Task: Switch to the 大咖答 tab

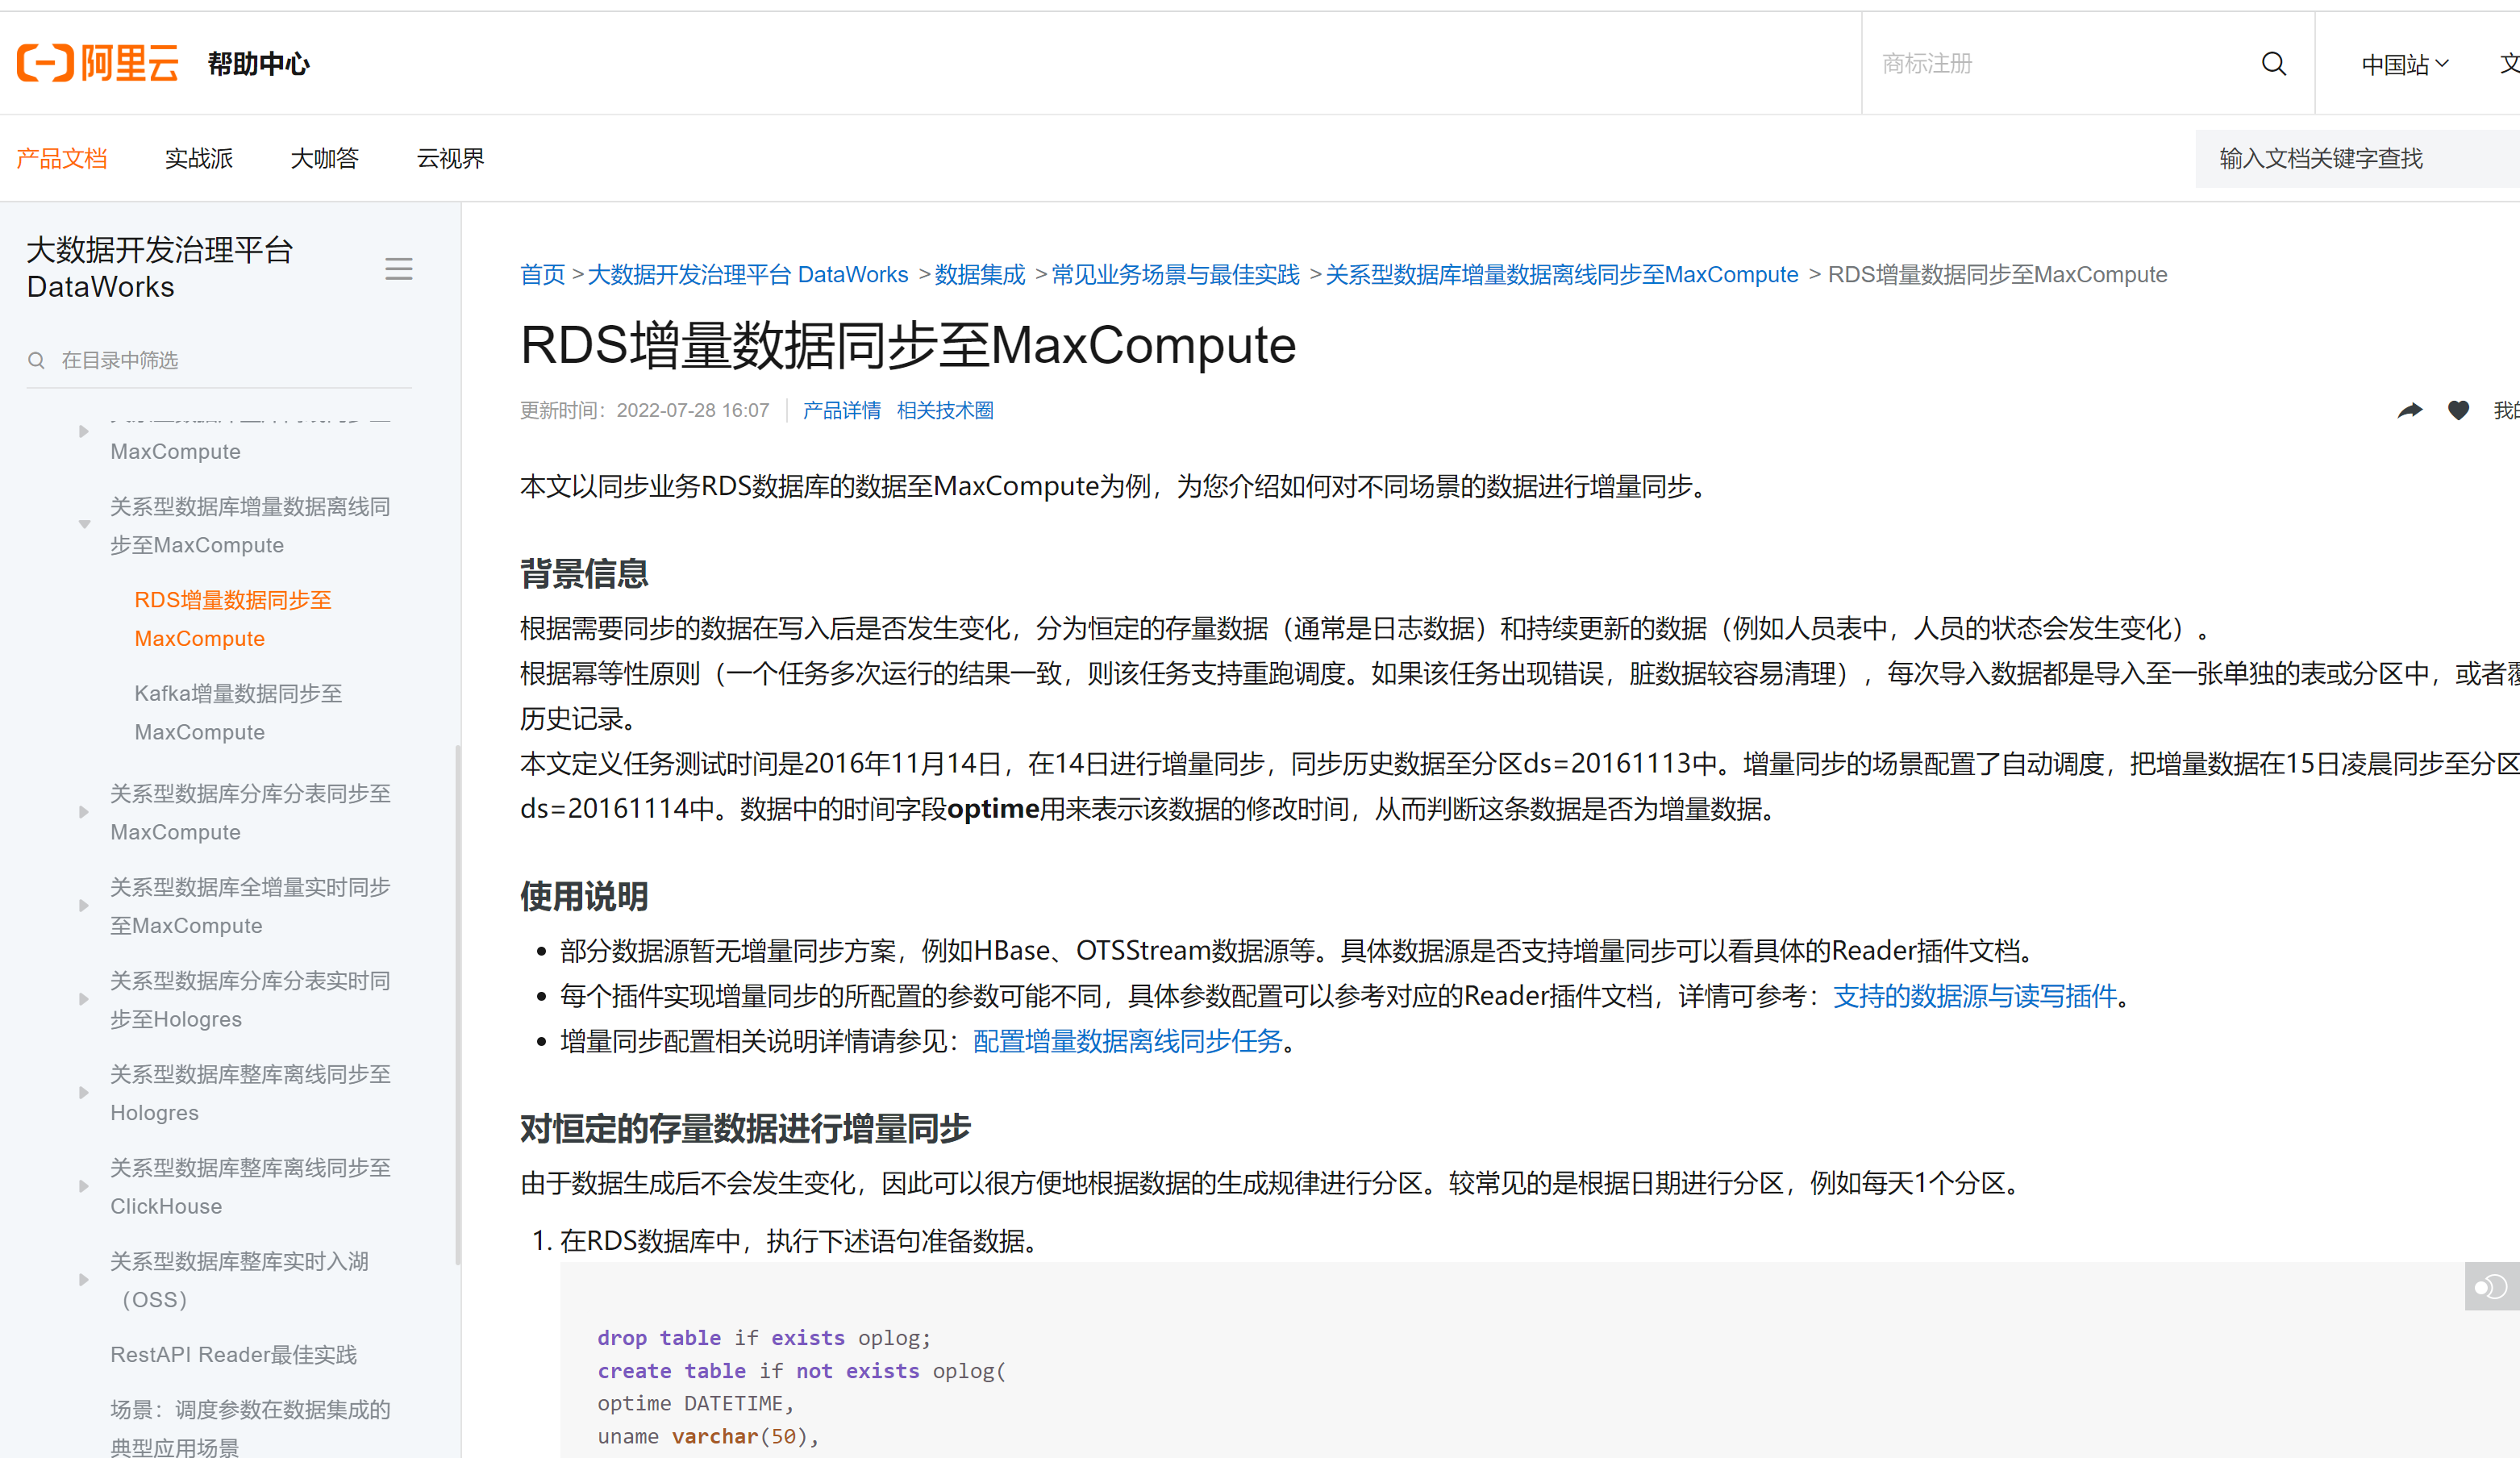Action: 324,158
